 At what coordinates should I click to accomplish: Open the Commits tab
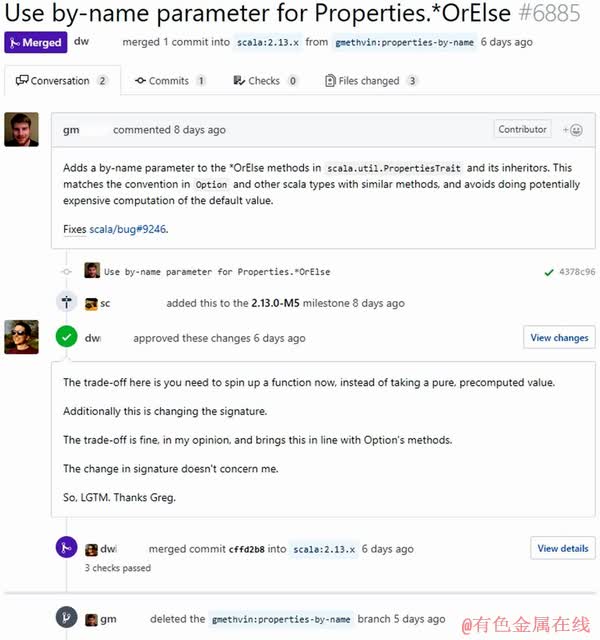tap(170, 81)
